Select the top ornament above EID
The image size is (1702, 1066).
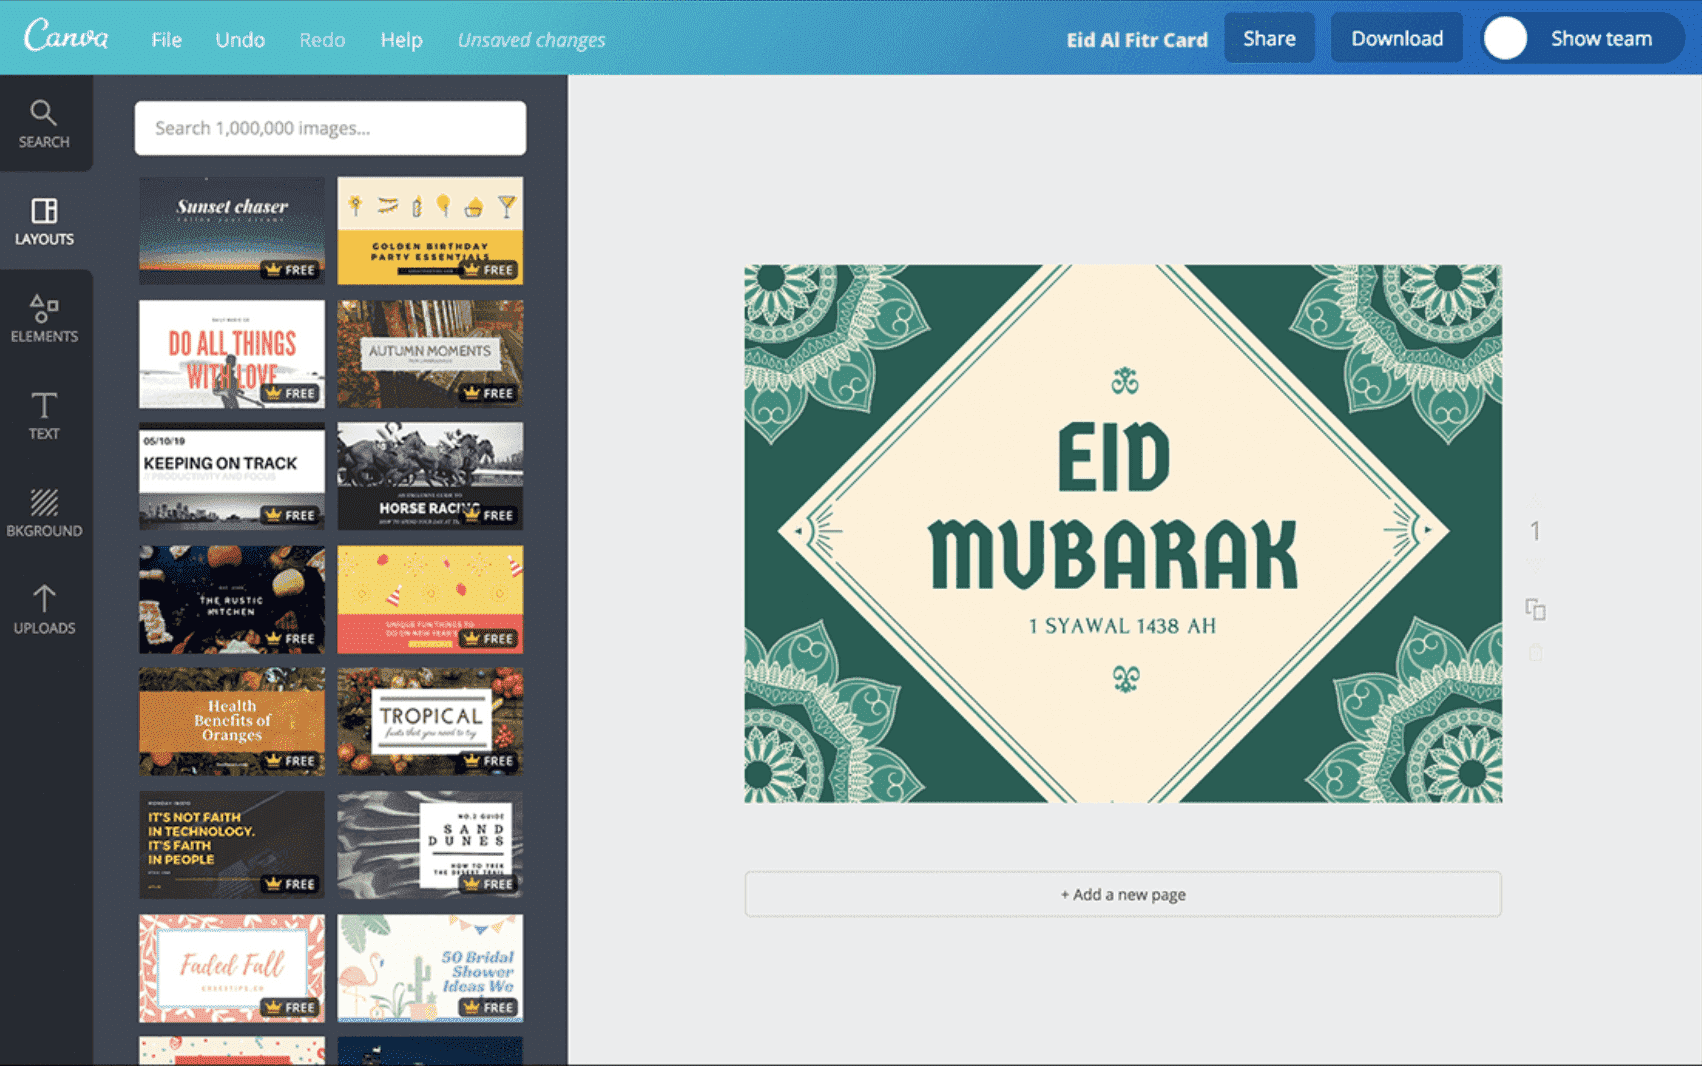pyautogui.click(x=1125, y=381)
